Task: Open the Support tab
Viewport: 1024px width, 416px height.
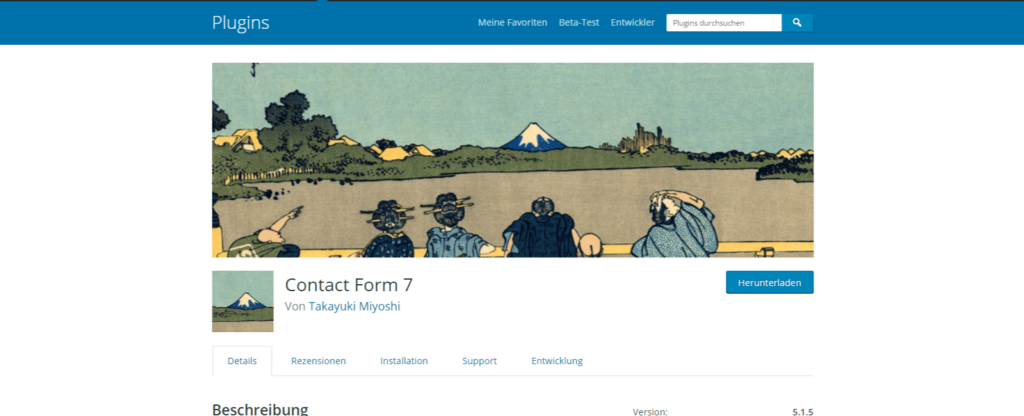Action: 479,361
